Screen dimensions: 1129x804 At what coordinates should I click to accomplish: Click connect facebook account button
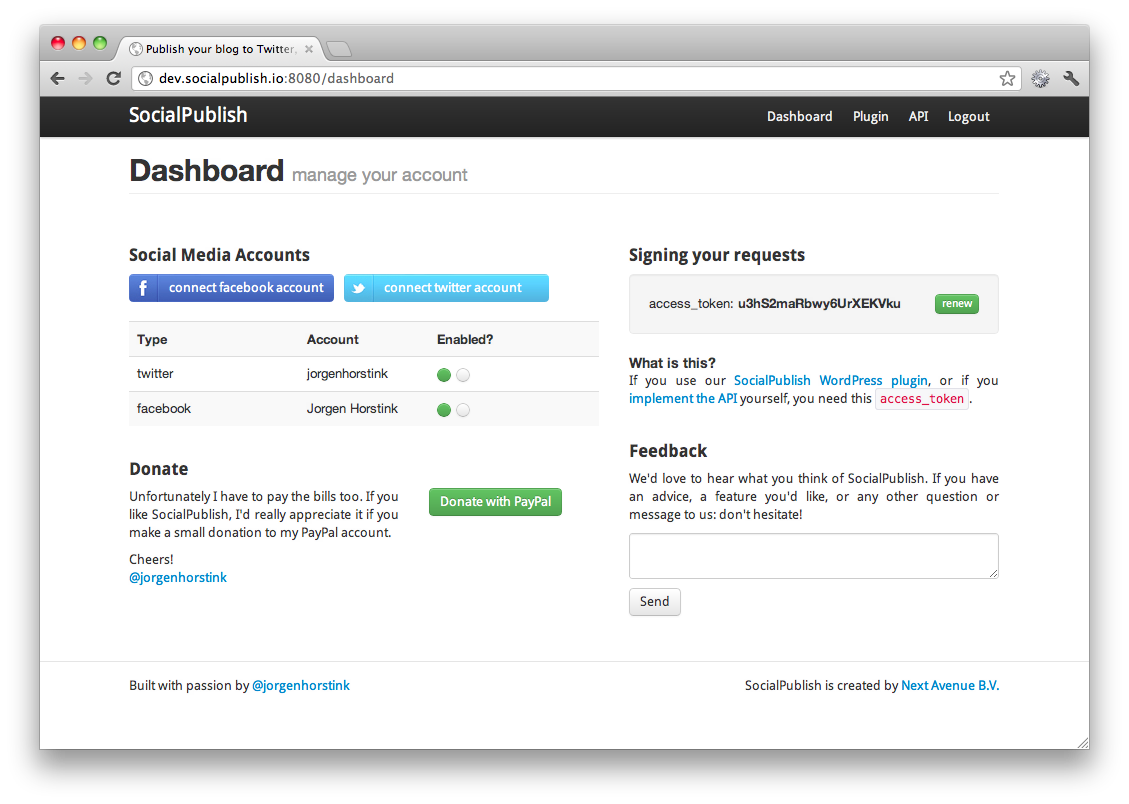[x=231, y=288]
